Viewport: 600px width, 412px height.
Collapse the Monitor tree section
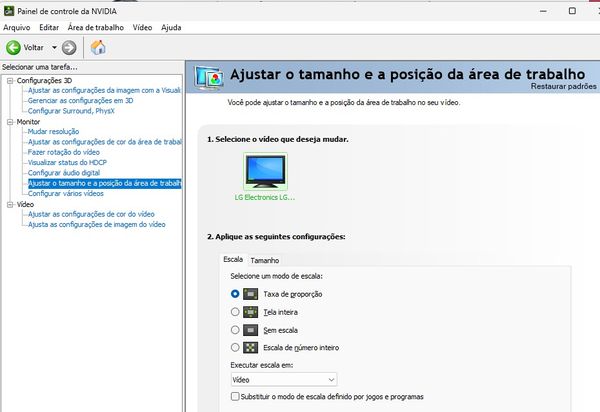click(10, 121)
